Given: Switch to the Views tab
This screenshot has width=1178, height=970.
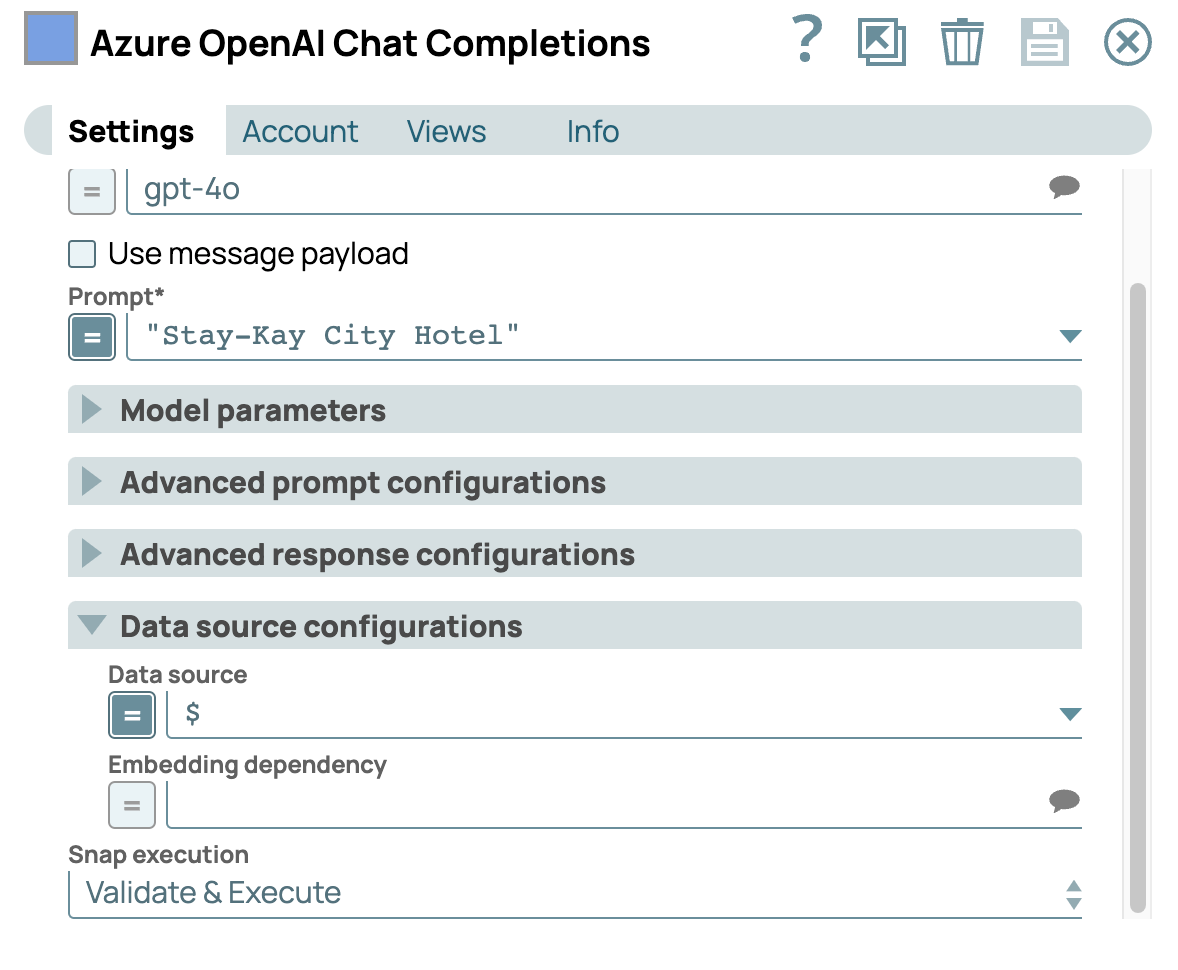Looking at the screenshot, I should click(x=446, y=132).
